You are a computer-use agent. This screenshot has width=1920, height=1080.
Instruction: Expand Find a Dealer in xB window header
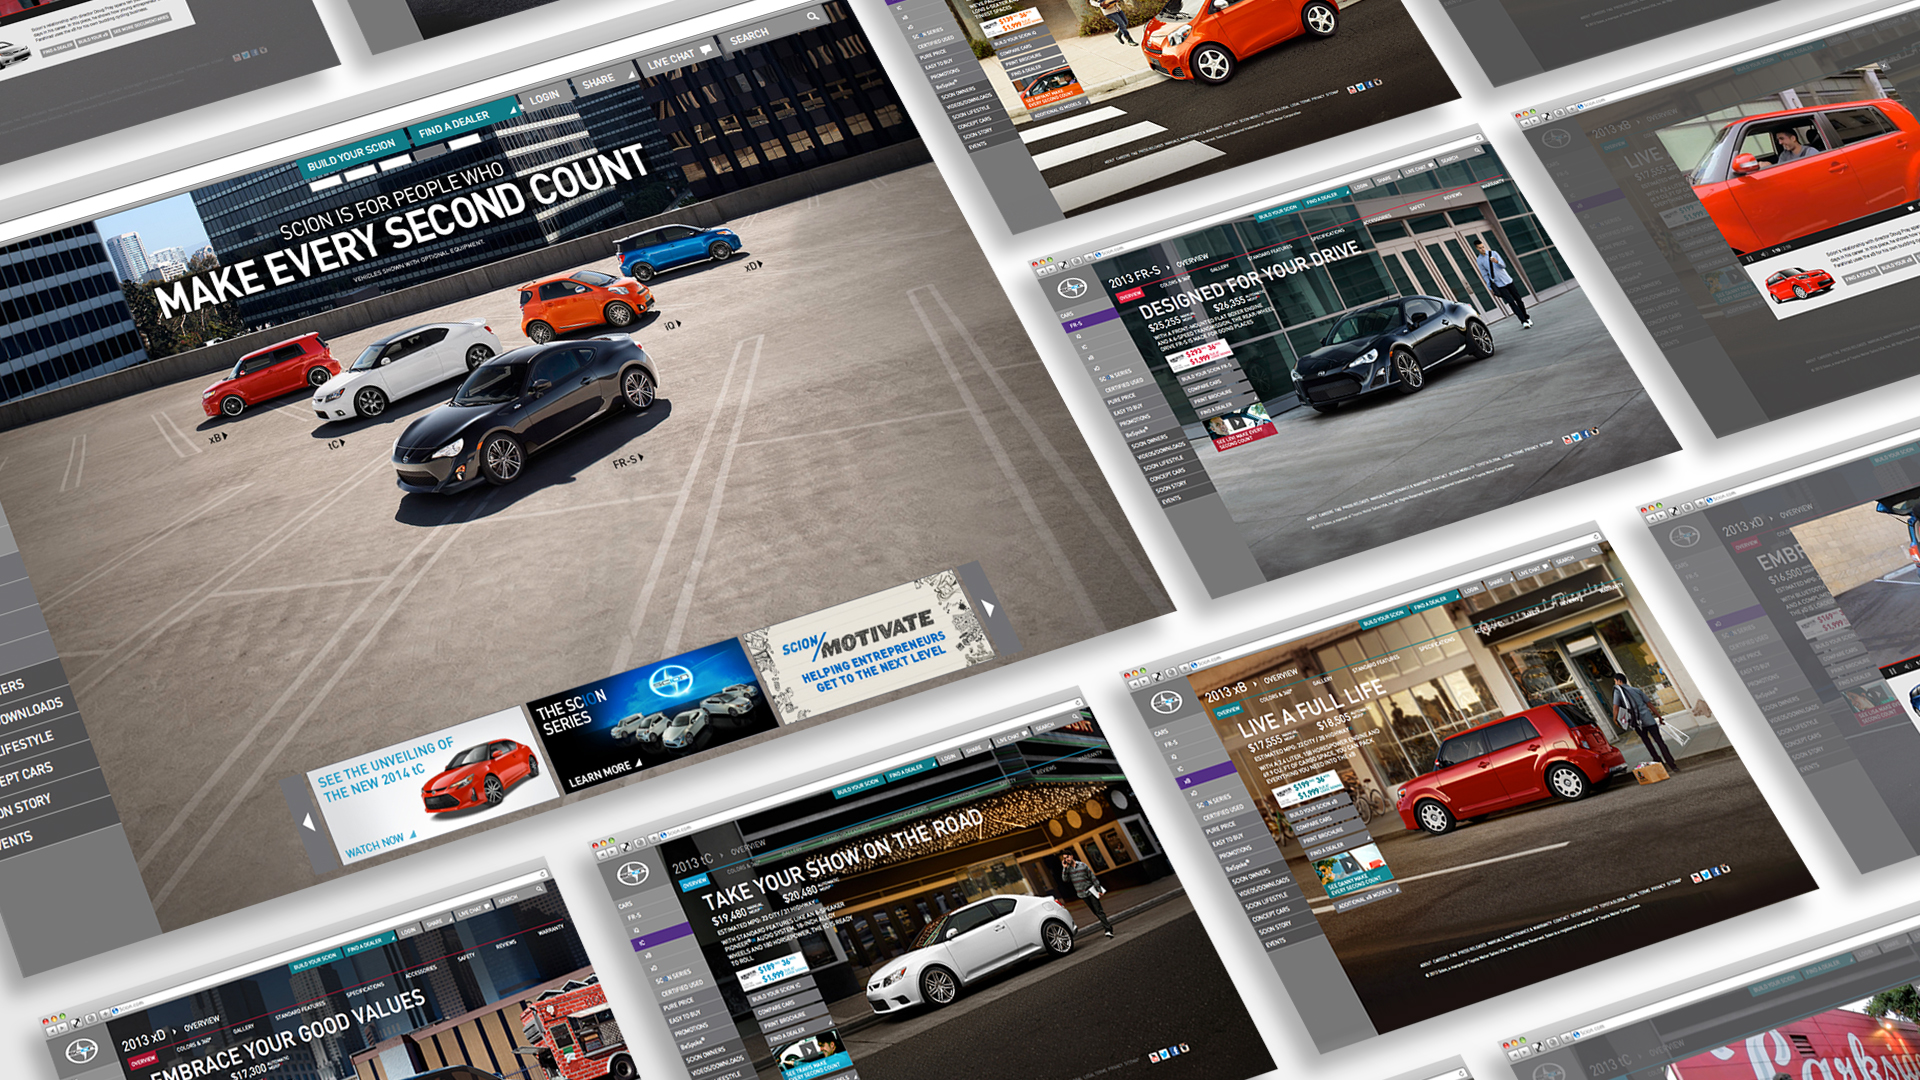tap(1435, 602)
